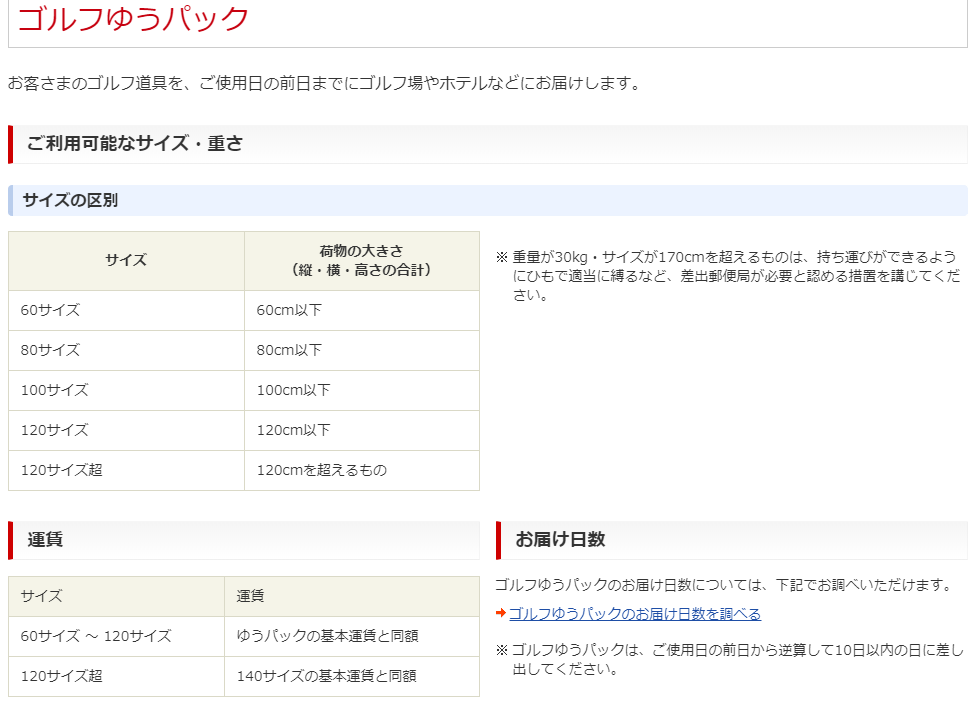Click the お届け日数 section heading
Viewport: 976px width, 704px height.
(560, 540)
